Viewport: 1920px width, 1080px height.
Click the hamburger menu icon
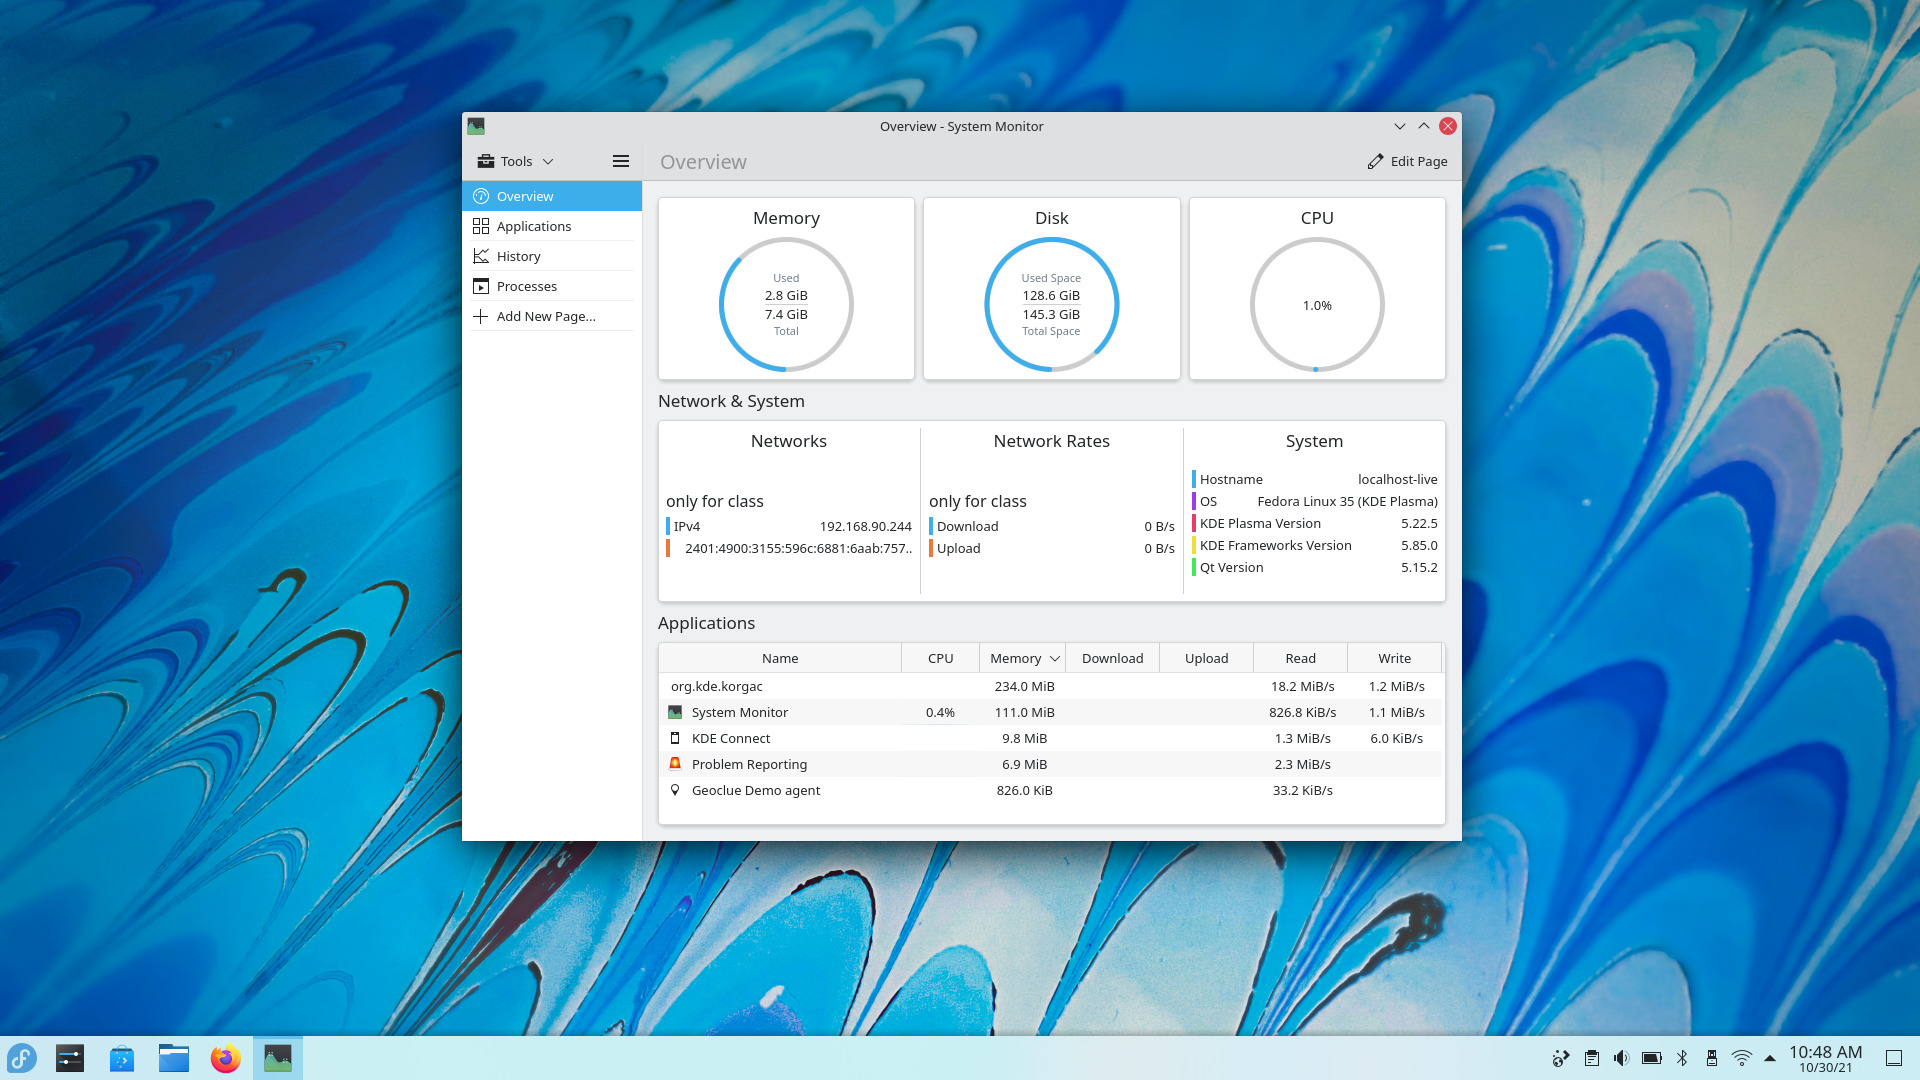pos(620,161)
